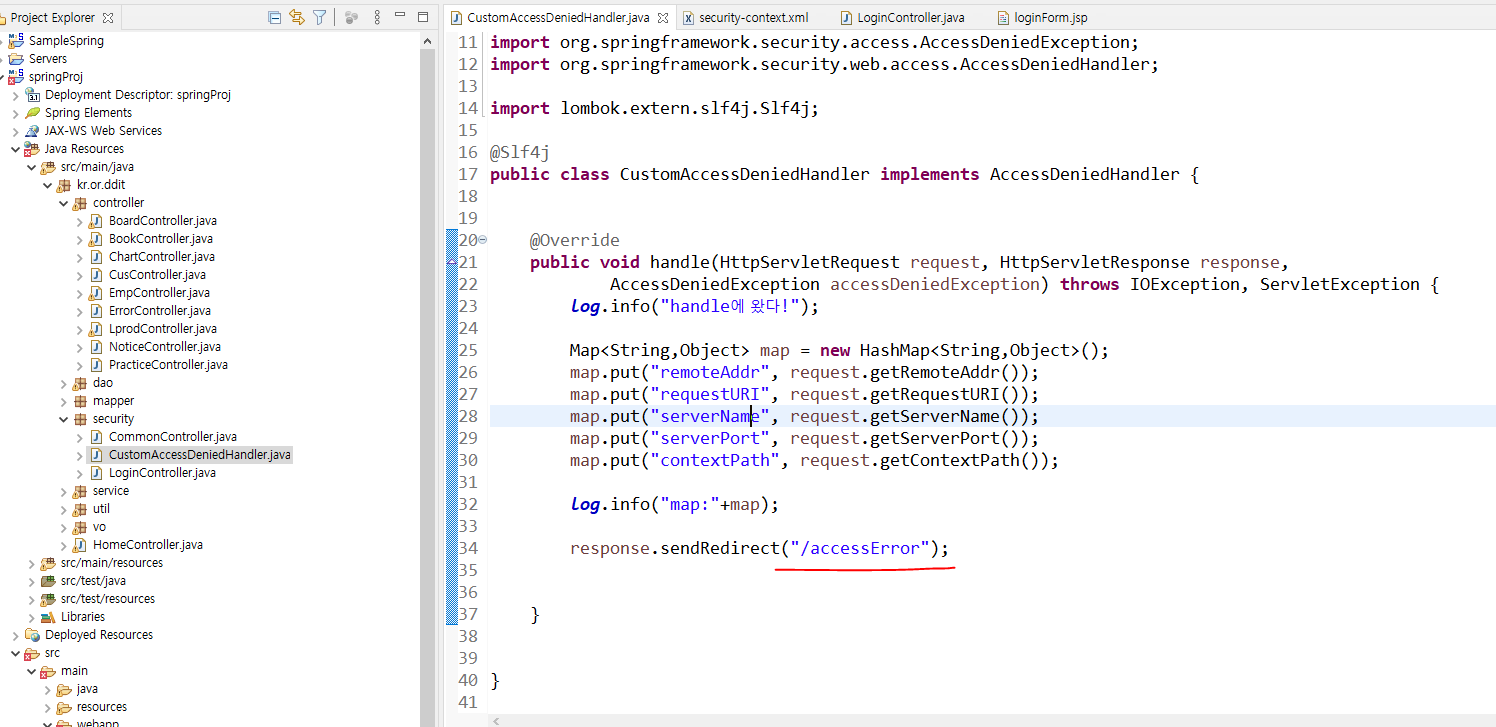The image size is (1496, 727).
Task: Click BookController.java file icon
Action: click(96, 239)
